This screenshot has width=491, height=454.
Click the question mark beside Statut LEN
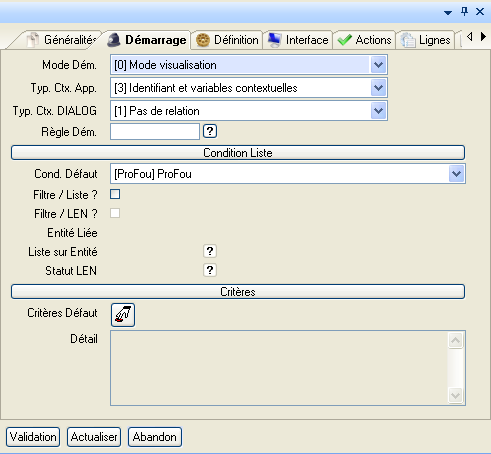click(x=210, y=270)
